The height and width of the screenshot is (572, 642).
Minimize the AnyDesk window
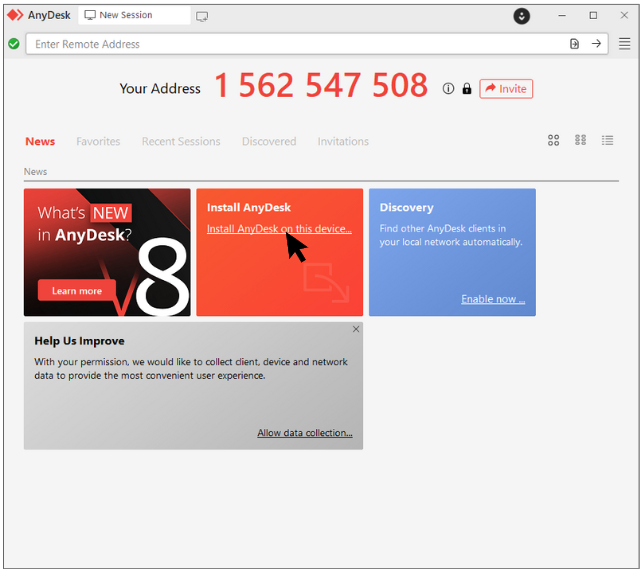point(562,16)
